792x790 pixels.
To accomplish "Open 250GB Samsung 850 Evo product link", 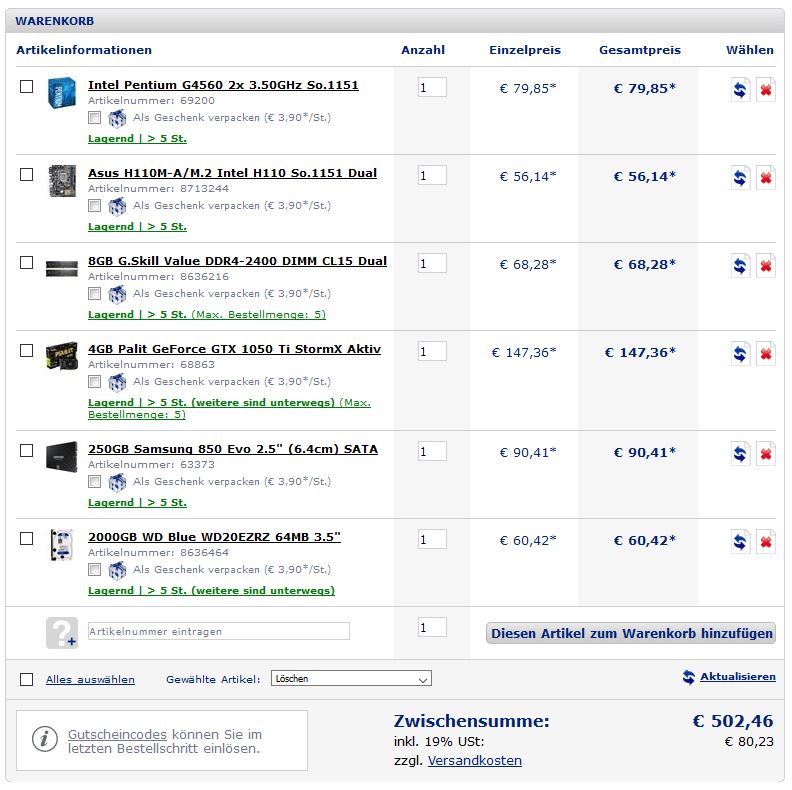I will point(233,449).
